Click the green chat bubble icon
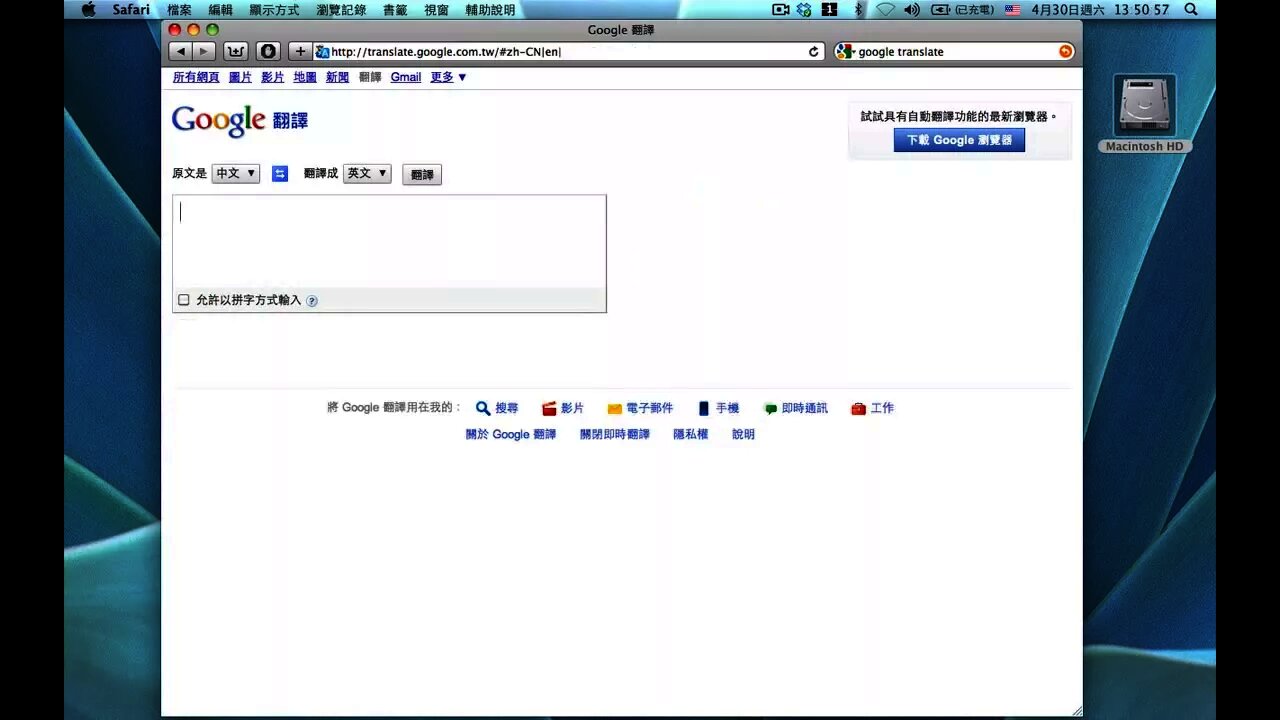Viewport: 1280px width, 720px height. pos(770,408)
